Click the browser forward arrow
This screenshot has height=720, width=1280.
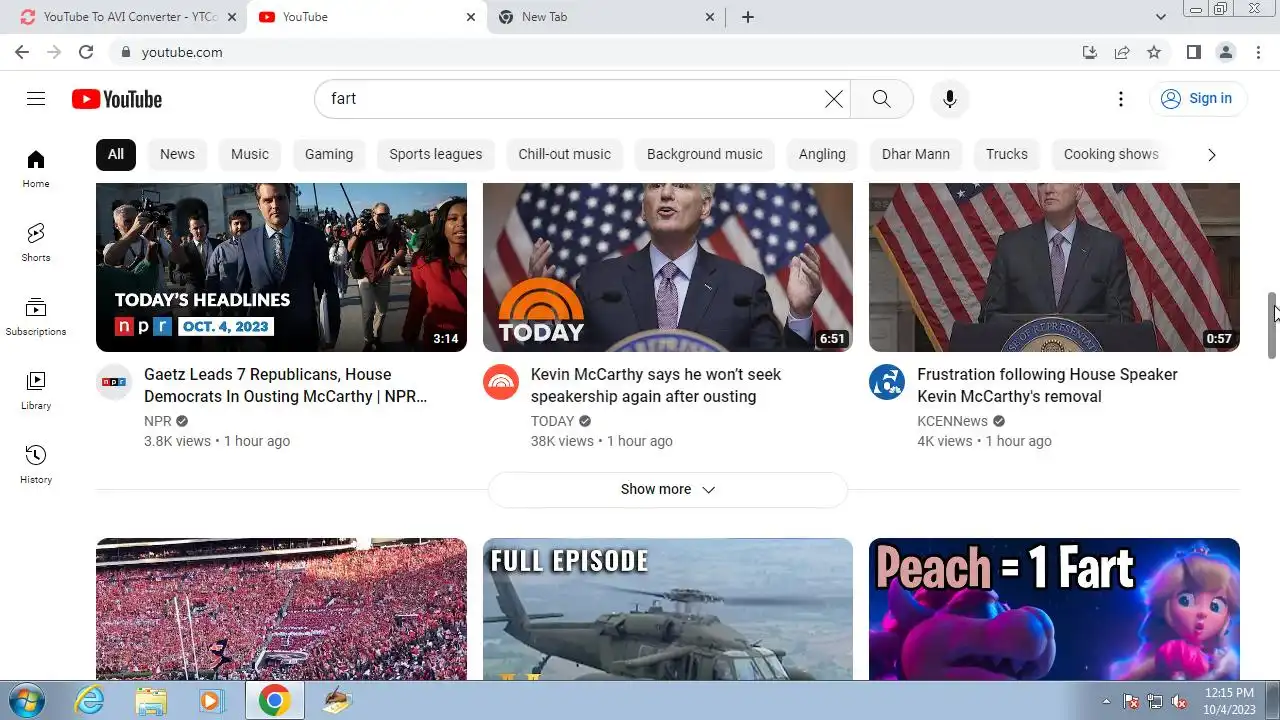point(54,52)
